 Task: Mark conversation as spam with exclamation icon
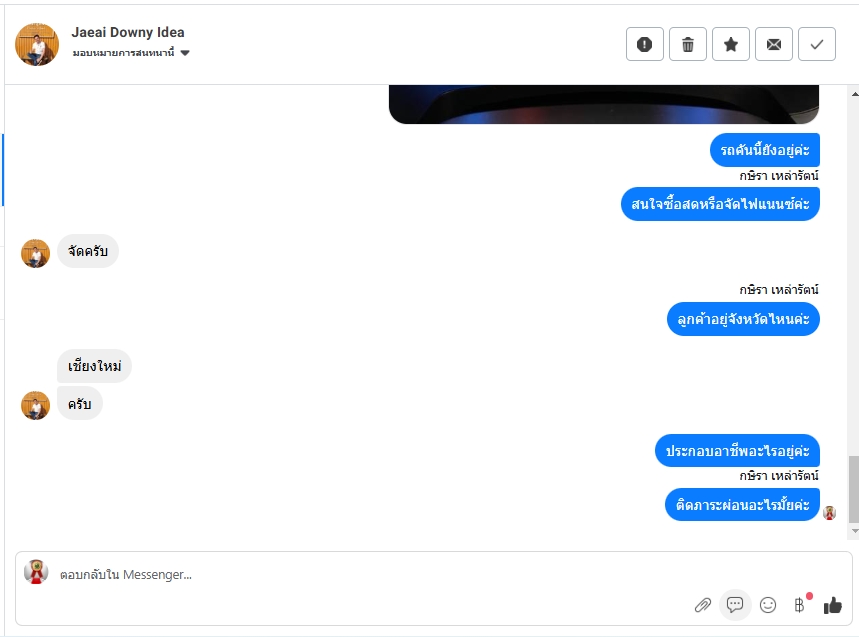(645, 44)
